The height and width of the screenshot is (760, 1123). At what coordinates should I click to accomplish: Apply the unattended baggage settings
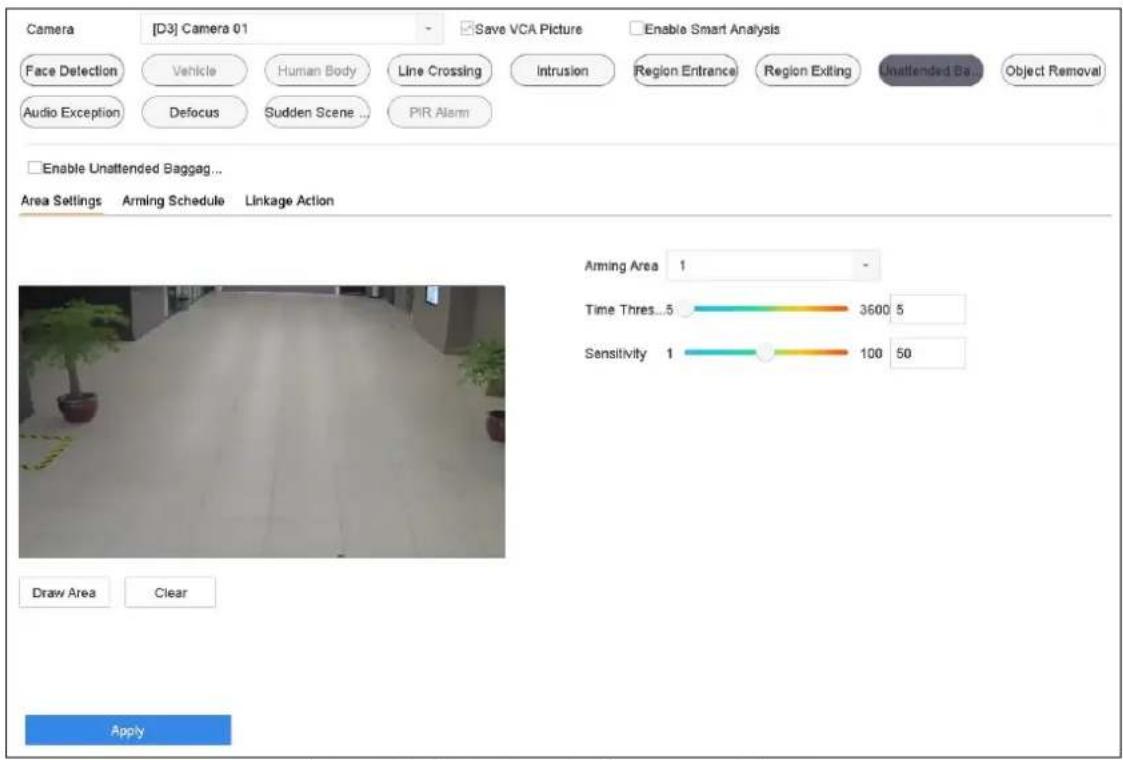[127, 731]
